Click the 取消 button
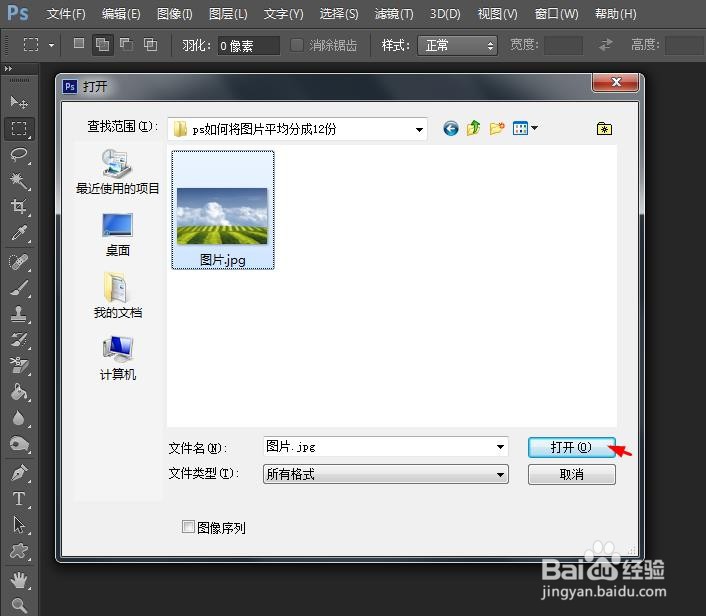 (x=571, y=474)
